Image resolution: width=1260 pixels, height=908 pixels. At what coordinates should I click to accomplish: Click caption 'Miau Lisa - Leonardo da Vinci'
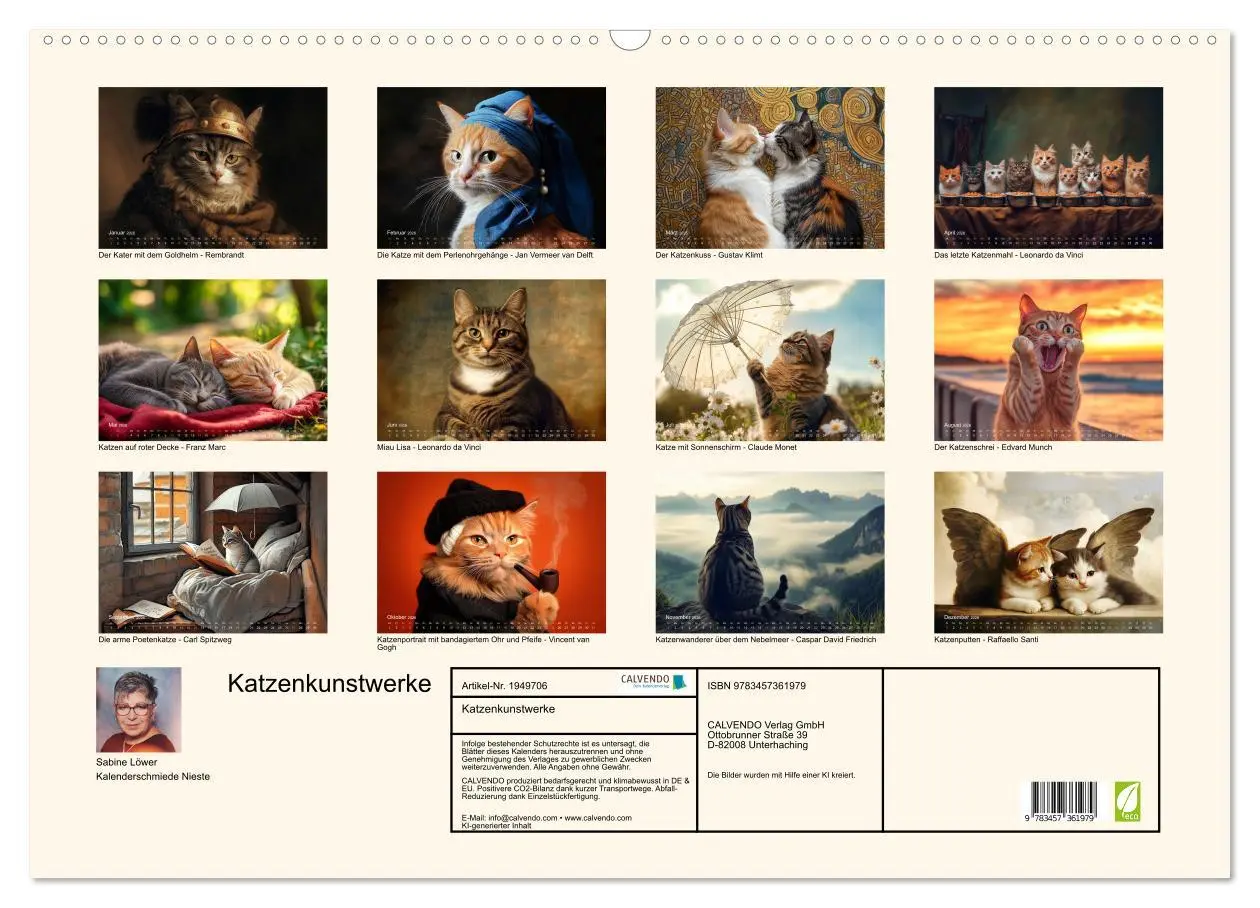429,447
